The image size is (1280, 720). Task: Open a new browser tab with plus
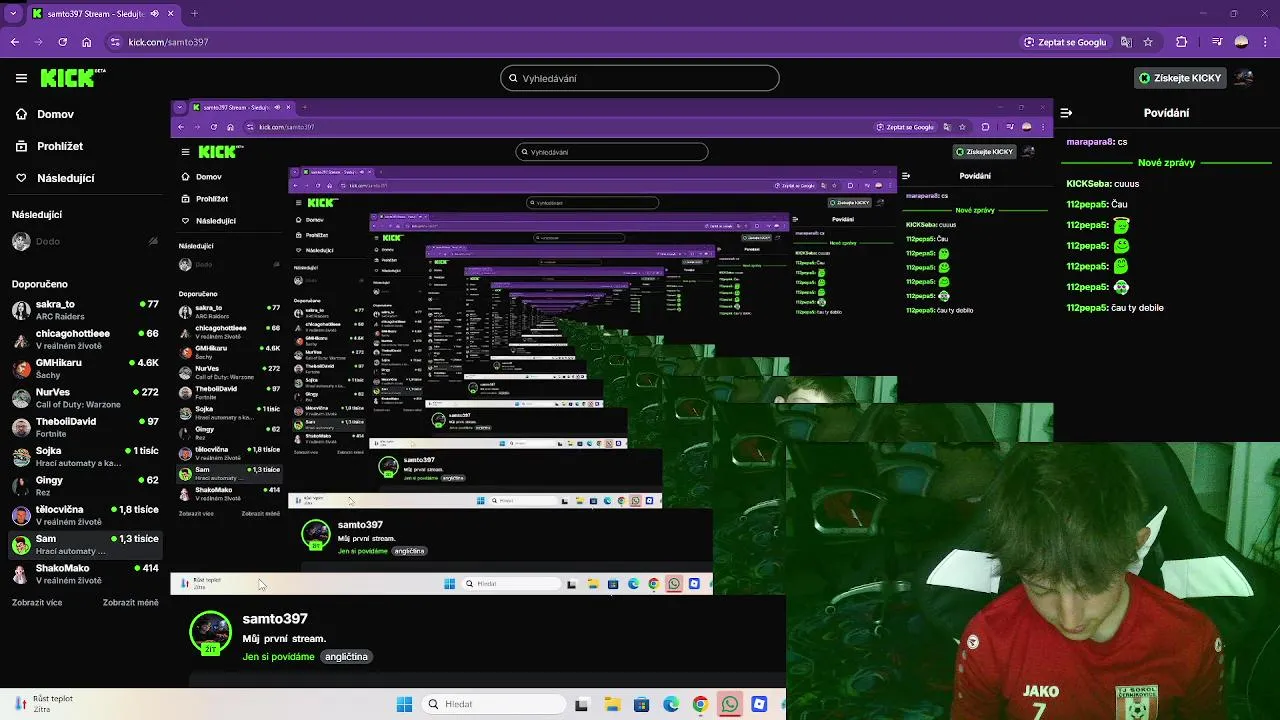194,14
